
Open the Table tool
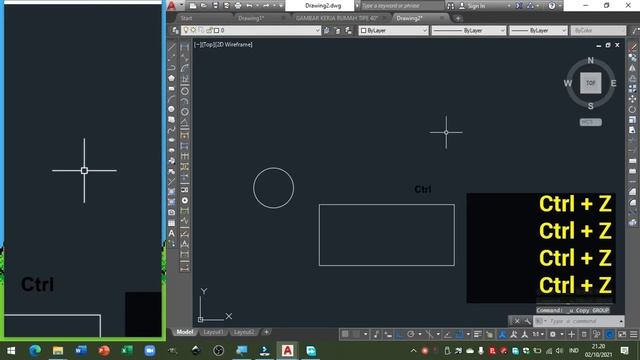click(172, 223)
